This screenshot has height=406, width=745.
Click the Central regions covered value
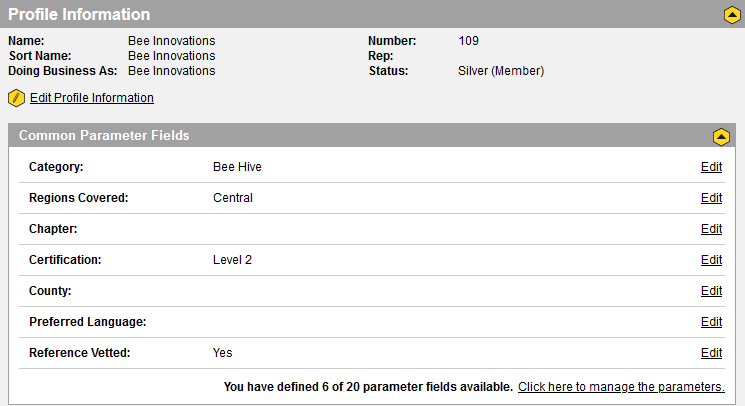click(x=233, y=198)
